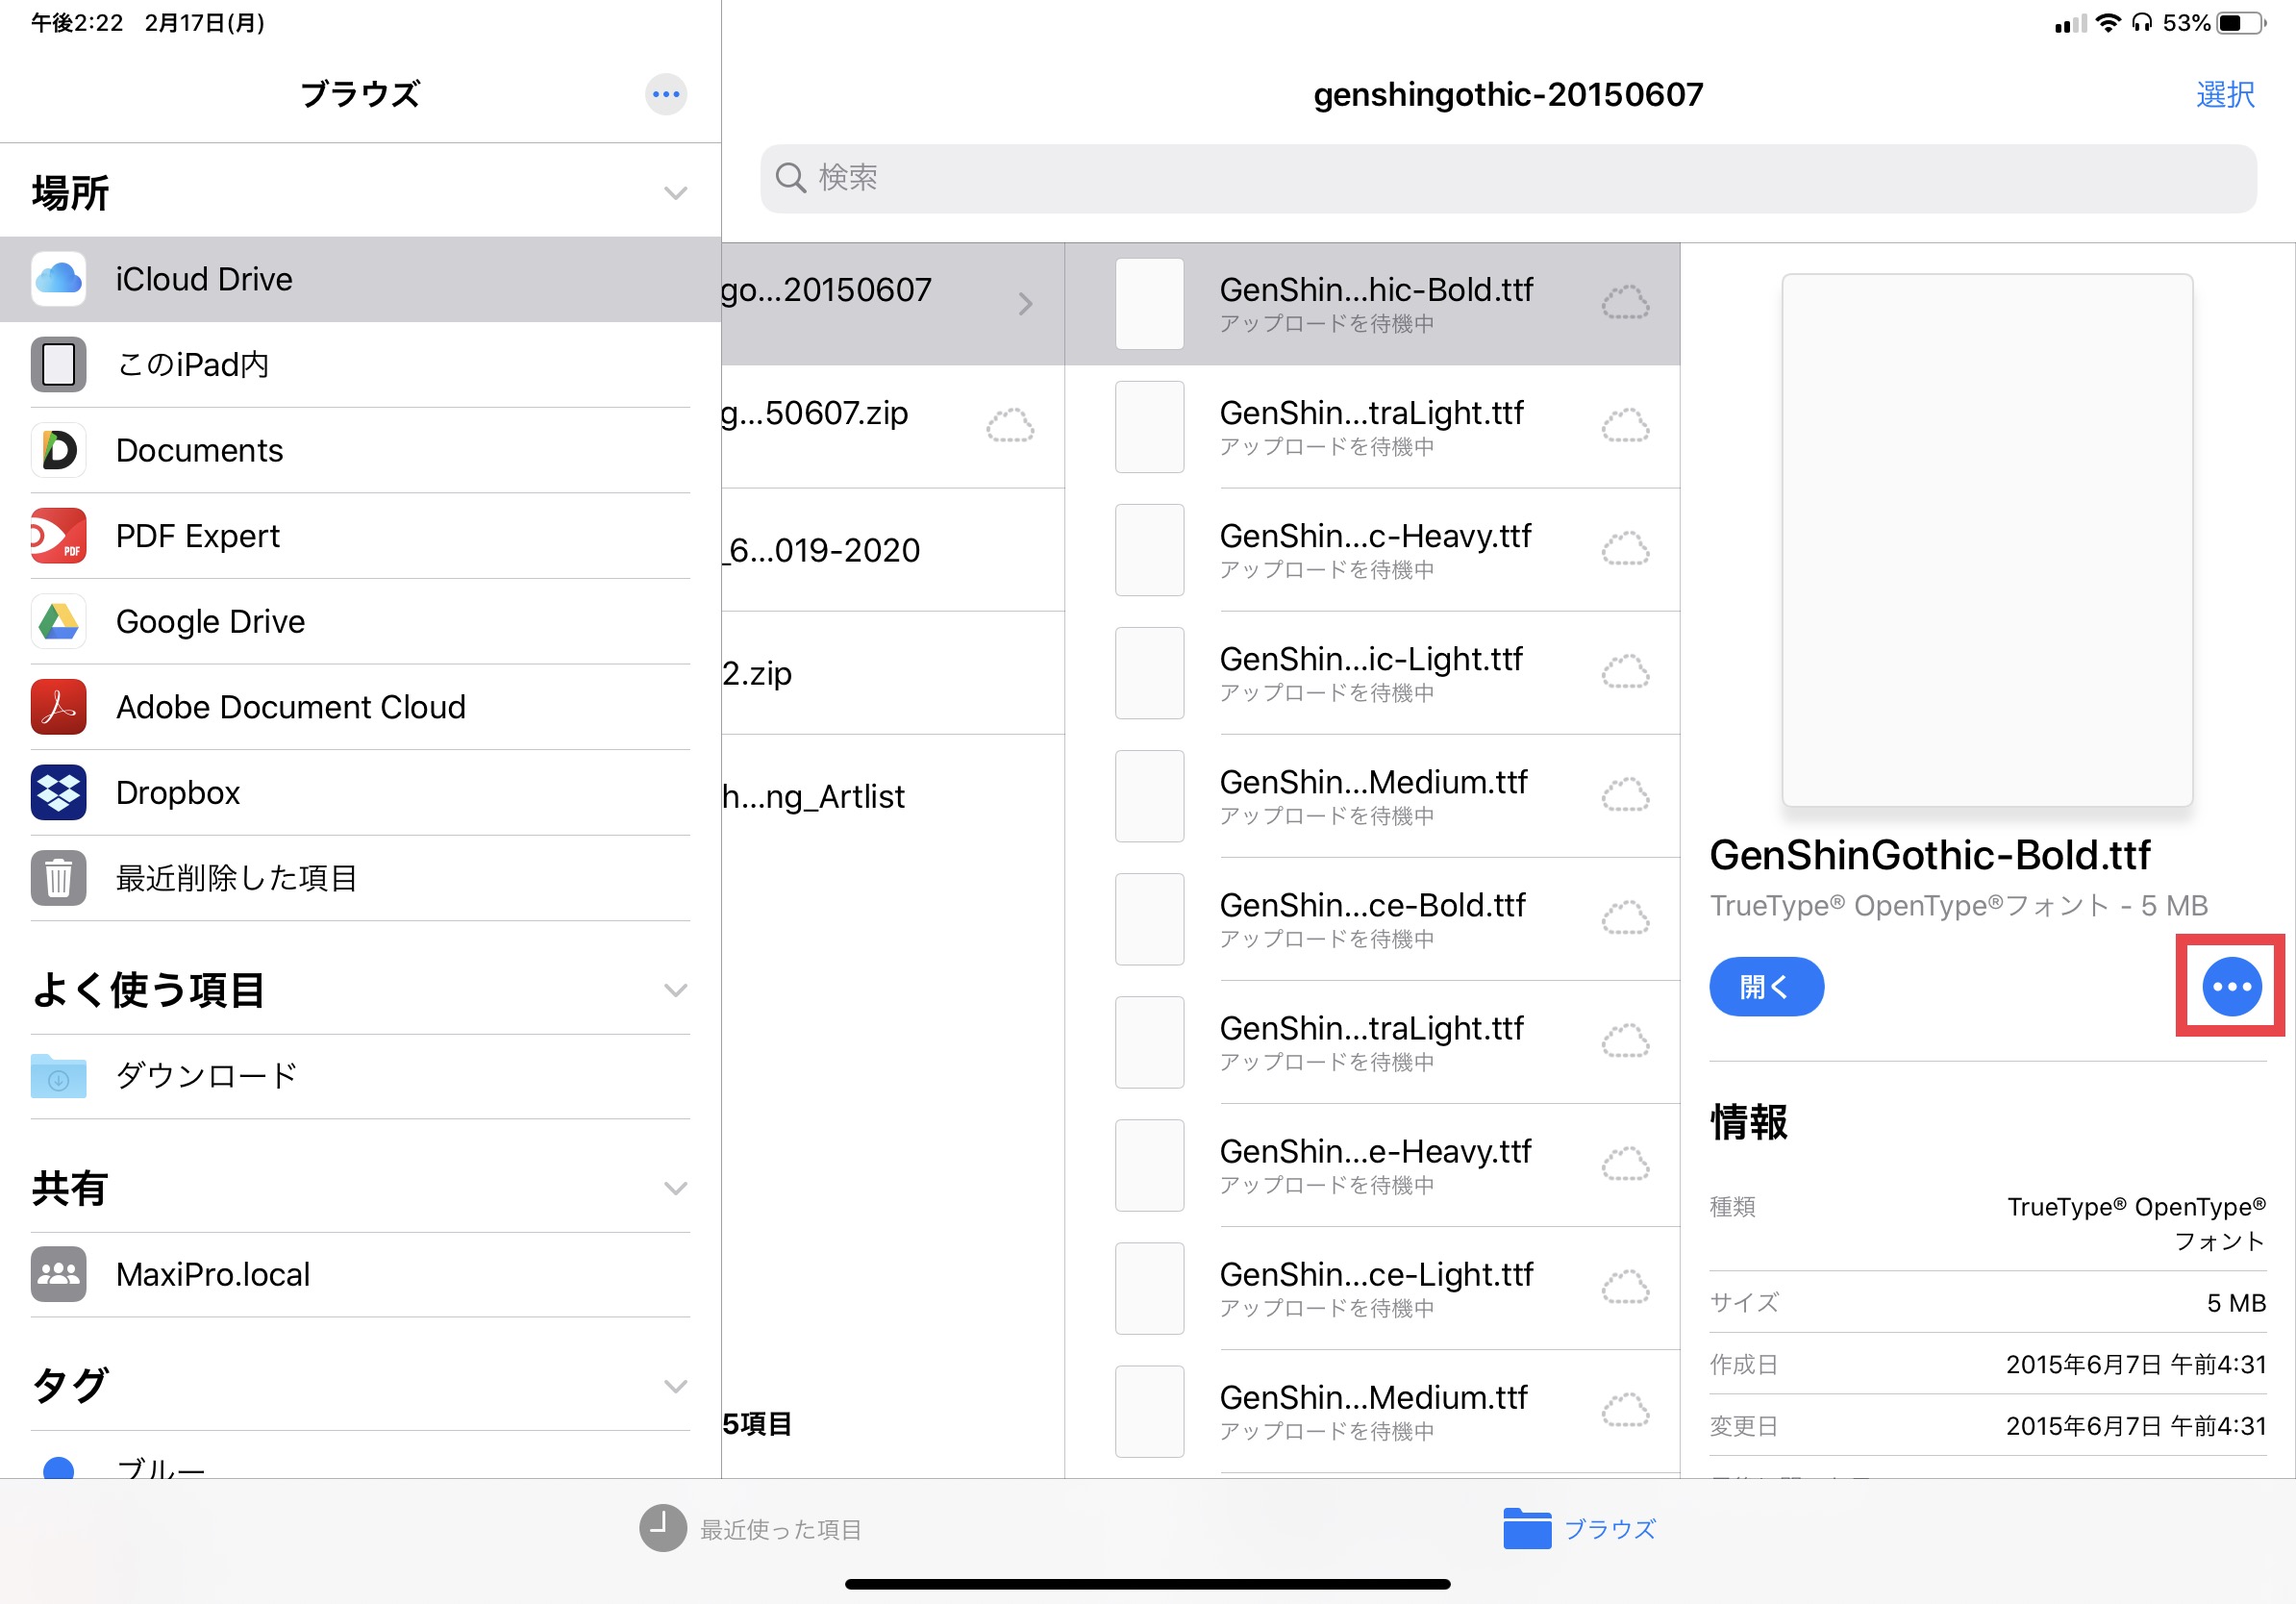Image resolution: width=2296 pixels, height=1604 pixels.
Task: Collapse the 共有 section chevron
Action: pos(676,1188)
